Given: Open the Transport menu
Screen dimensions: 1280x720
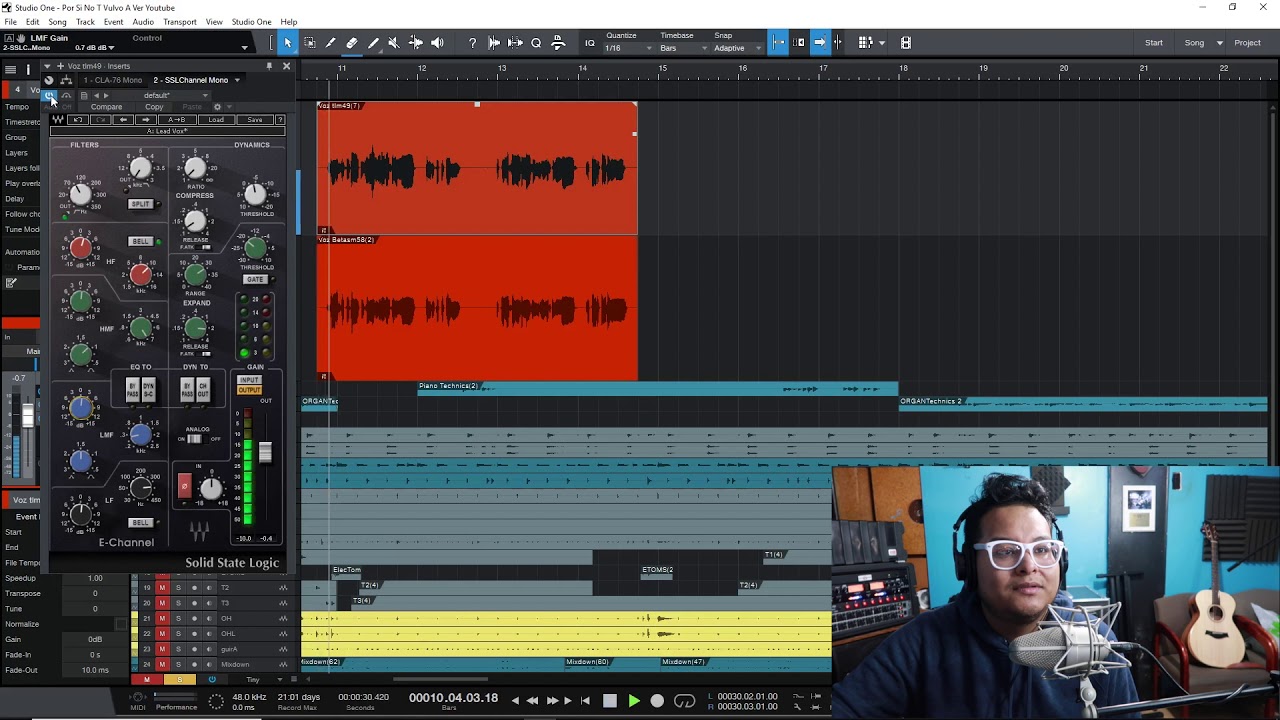Looking at the screenshot, I should (180, 22).
